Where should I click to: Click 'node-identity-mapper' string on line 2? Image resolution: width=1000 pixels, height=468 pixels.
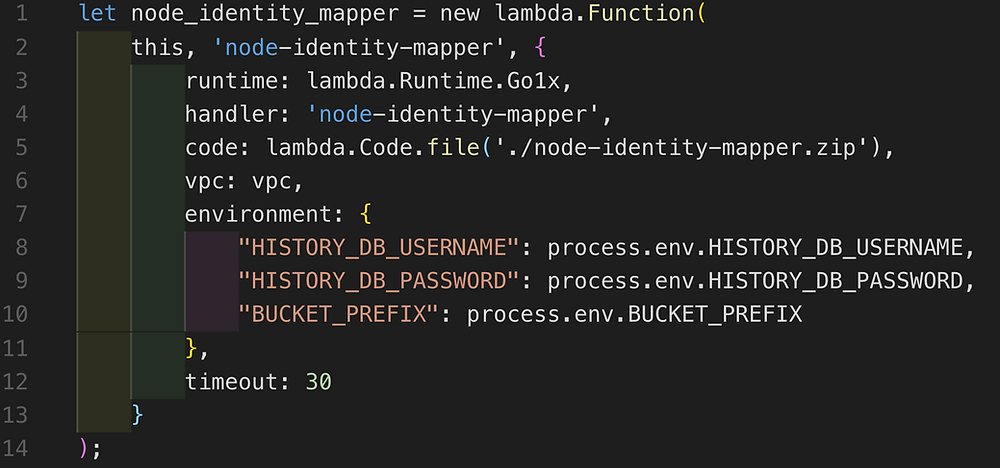click(359, 48)
